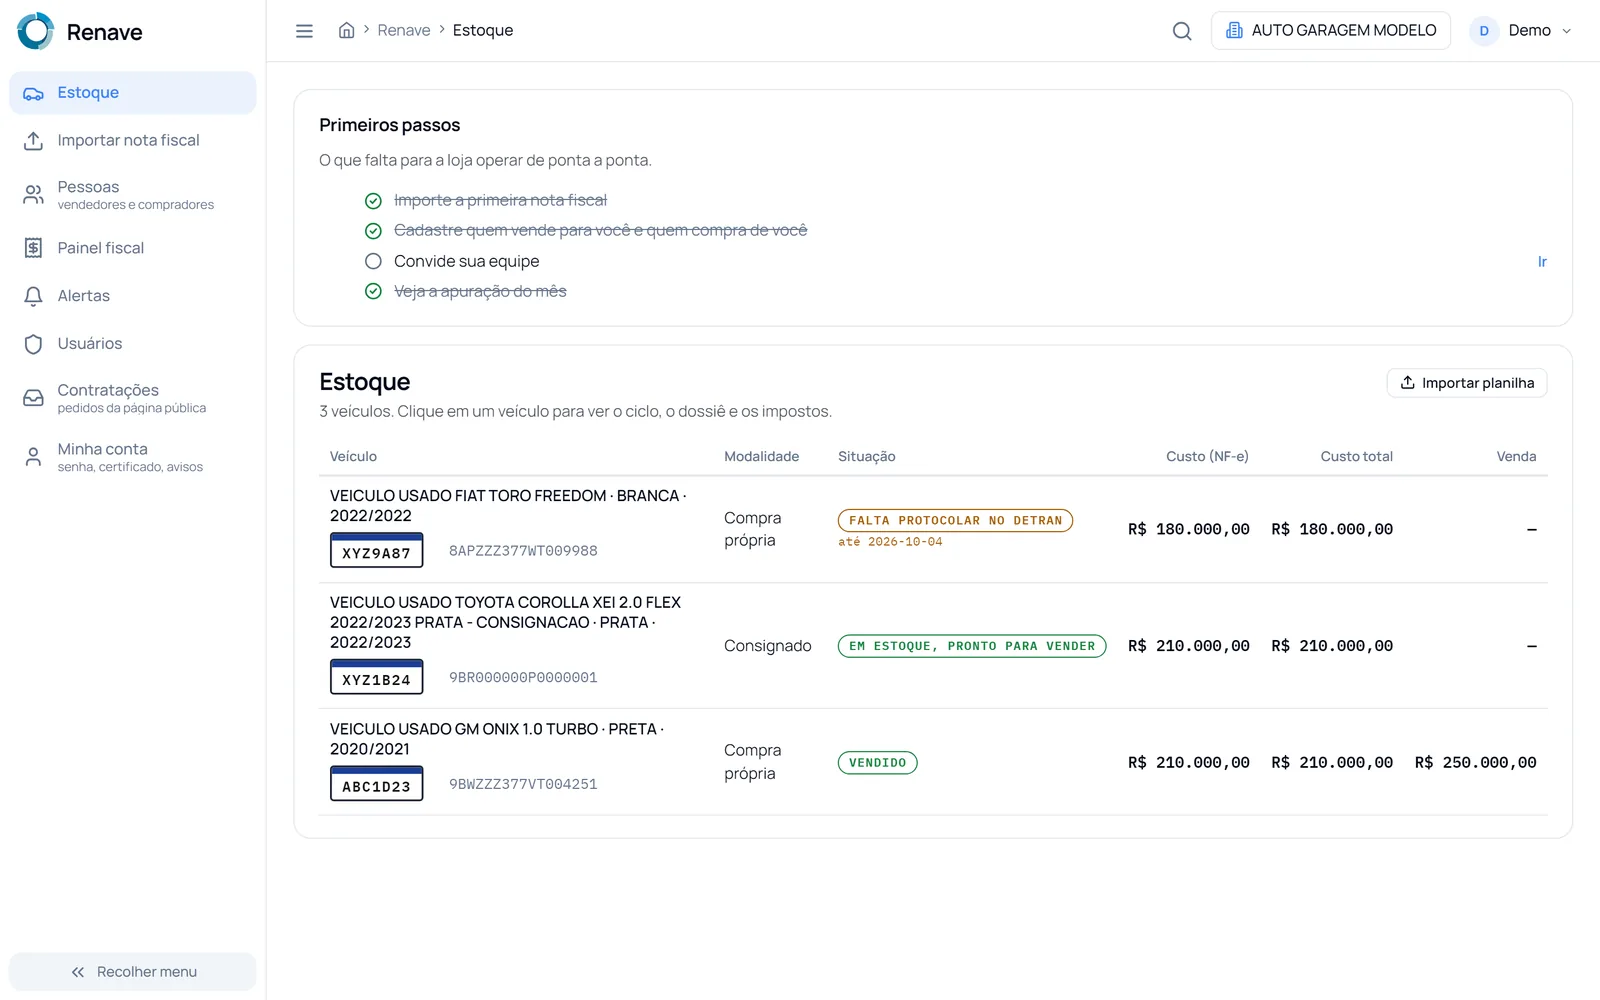Image resolution: width=1600 pixels, height=1000 pixels.
Task: Click the Importar planilha button
Action: tap(1466, 383)
